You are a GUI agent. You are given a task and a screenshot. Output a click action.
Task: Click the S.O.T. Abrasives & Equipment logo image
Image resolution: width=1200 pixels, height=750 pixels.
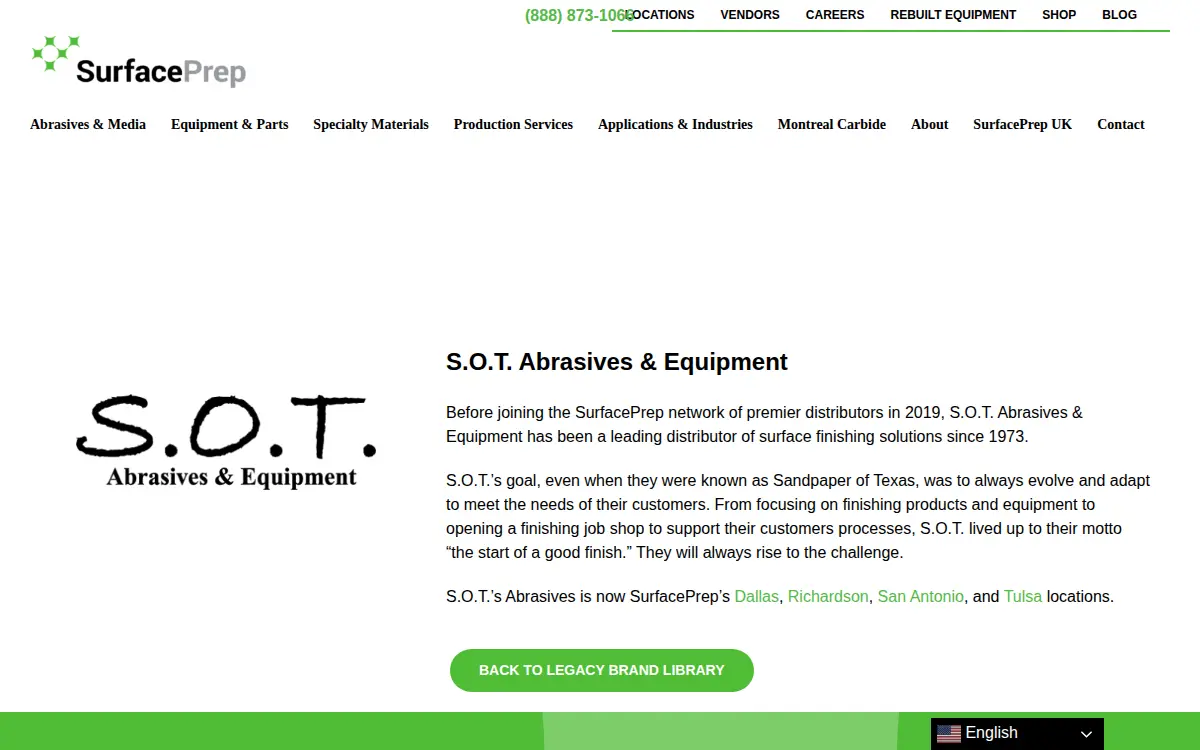point(227,442)
